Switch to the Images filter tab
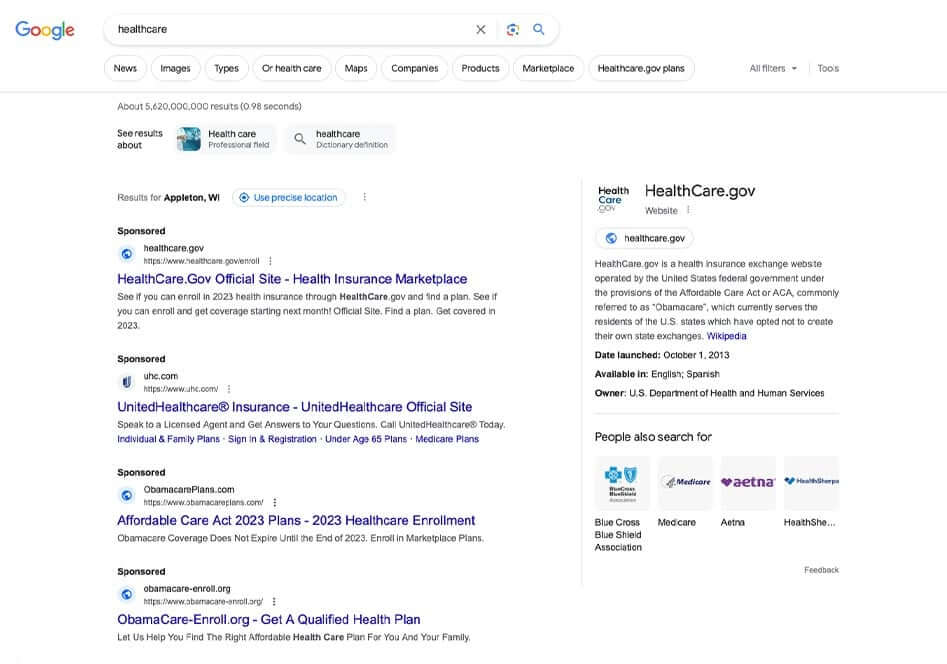This screenshot has height=664, width=947. [175, 68]
